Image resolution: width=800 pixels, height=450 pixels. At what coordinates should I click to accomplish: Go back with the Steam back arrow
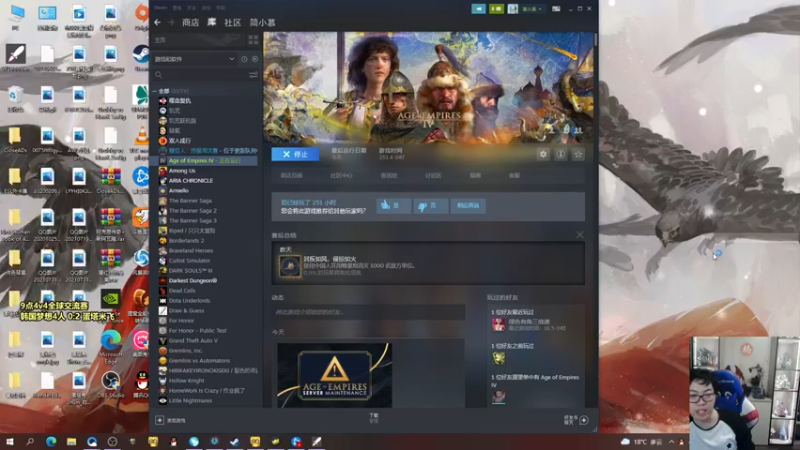click(158, 22)
